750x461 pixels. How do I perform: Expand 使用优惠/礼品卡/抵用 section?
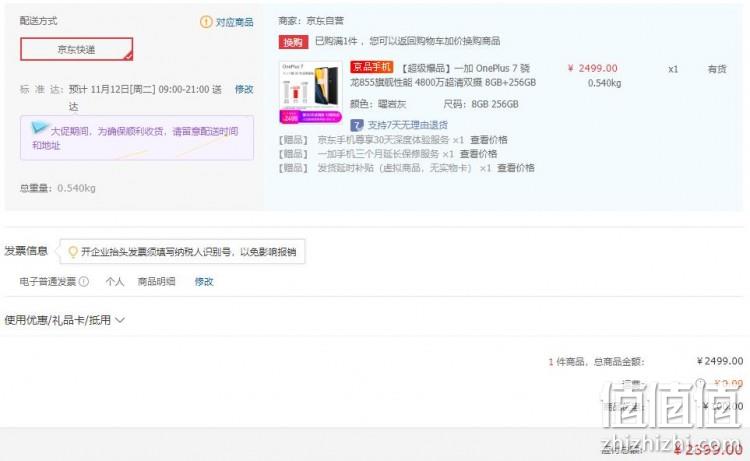(64, 320)
